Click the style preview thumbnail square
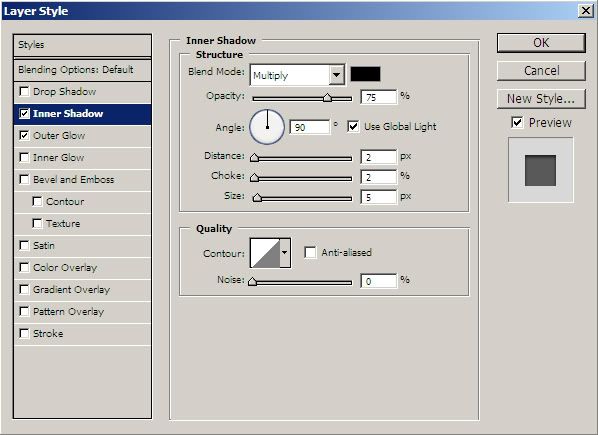The width and height of the screenshot is (598, 435). pos(540,170)
